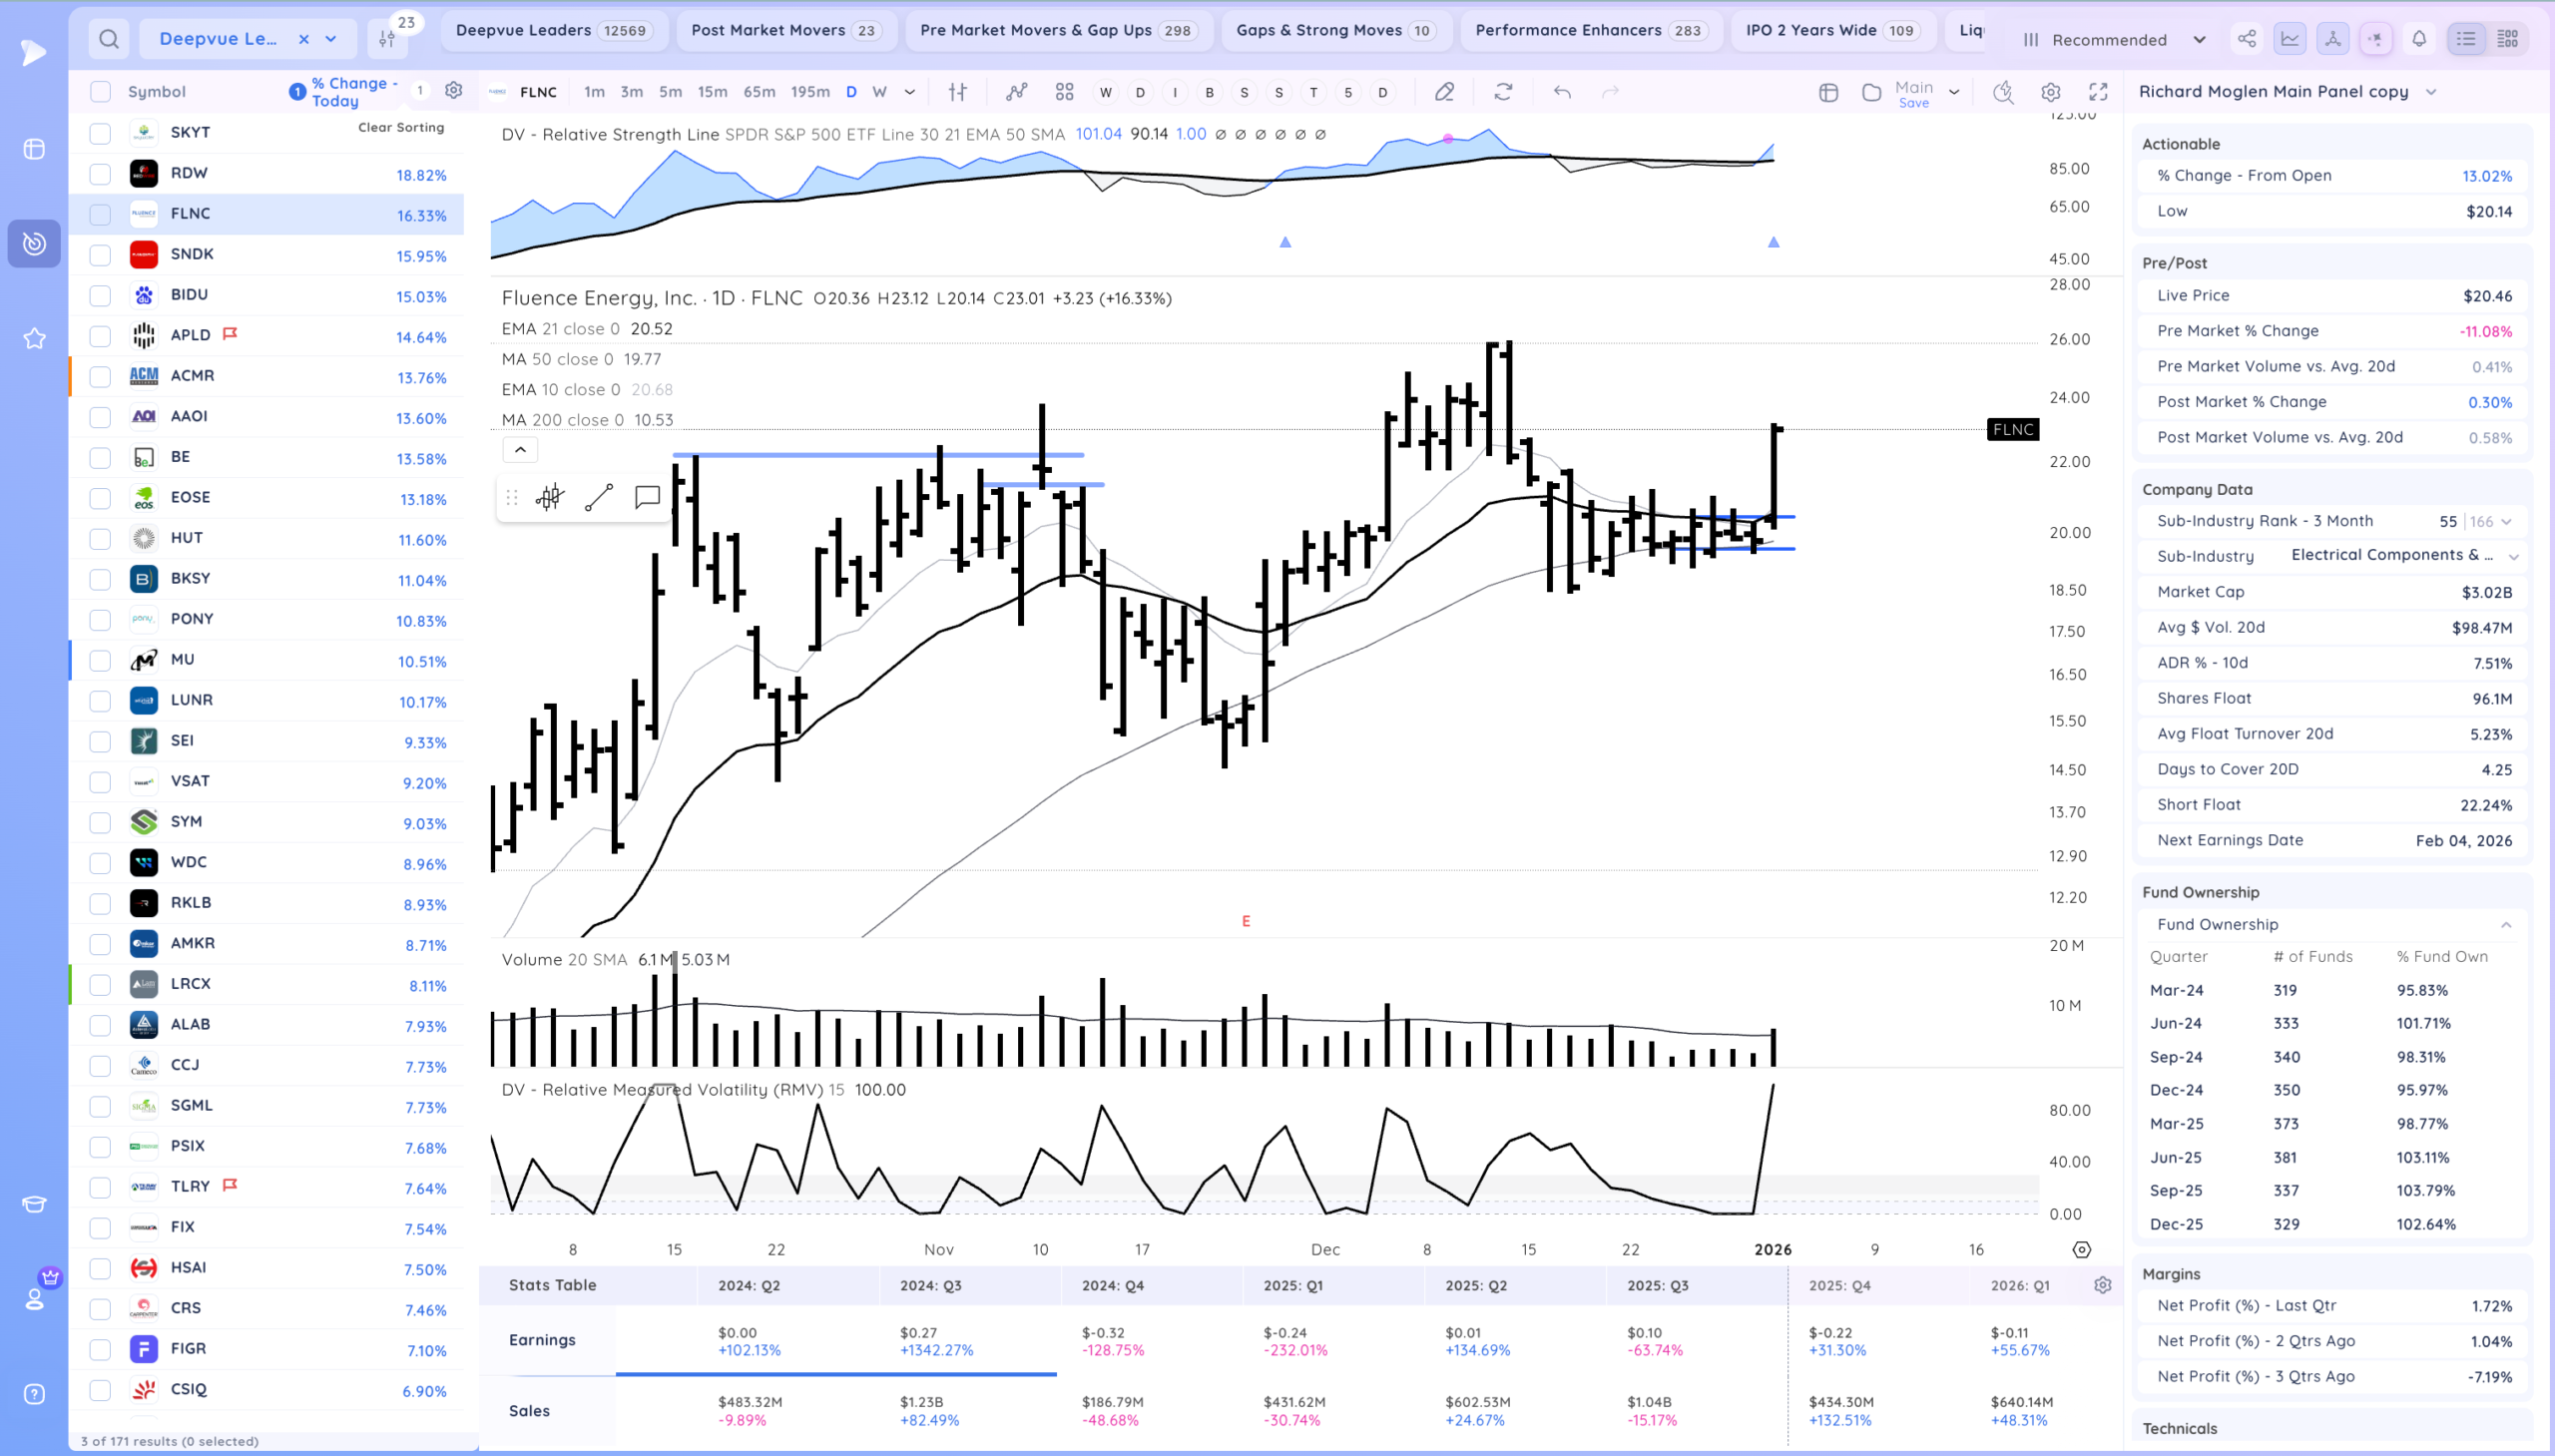Check the RDW row checkbox
Viewport: 2555px width, 1456px height.
point(100,174)
